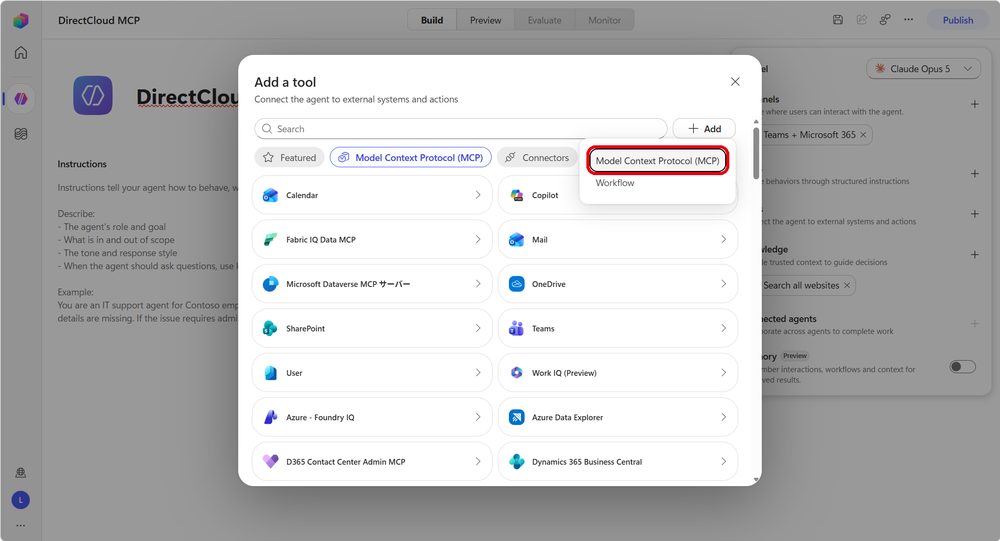The width and height of the screenshot is (1000, 541).
Task: Select the Monitor tab
Action: pos(604,20)
